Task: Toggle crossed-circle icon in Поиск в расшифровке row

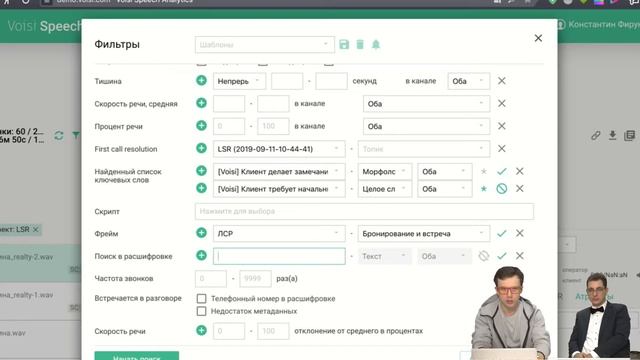Action: pyautogui.click(x=484, y=256)
